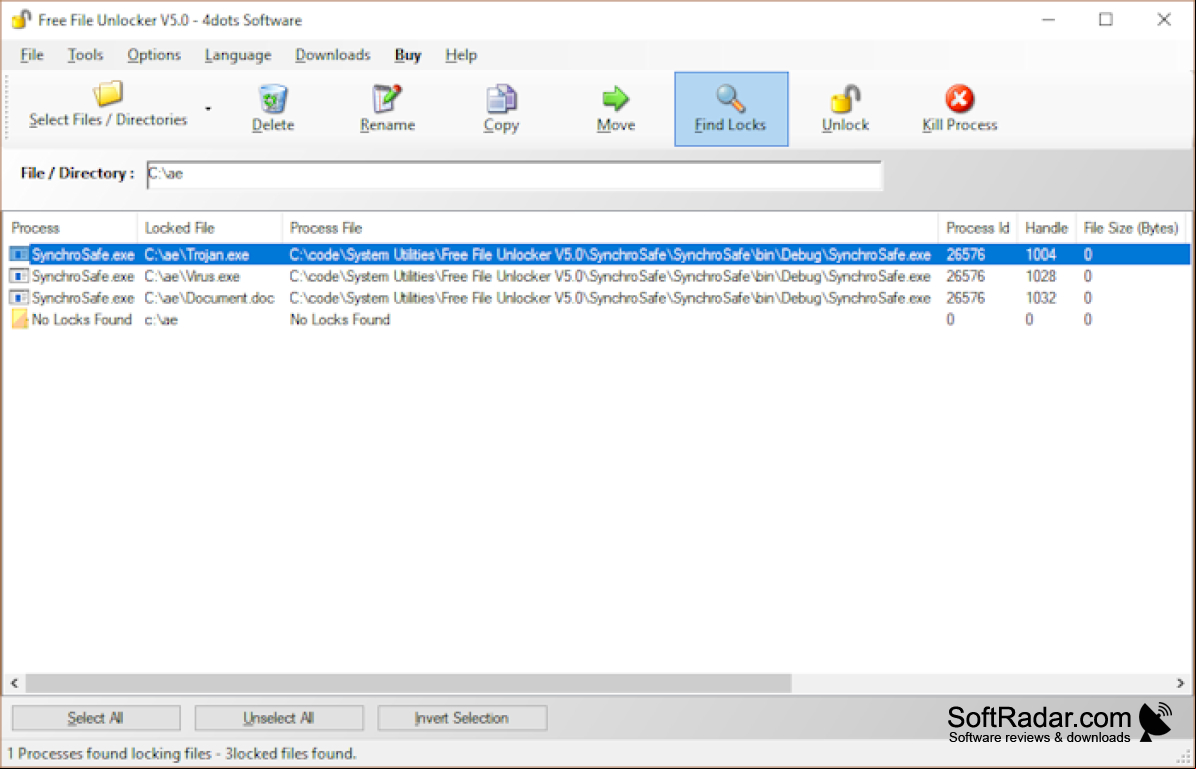
Task: Click the SynchroSafe.exe icon in Document.doc row
Action: 19,298
